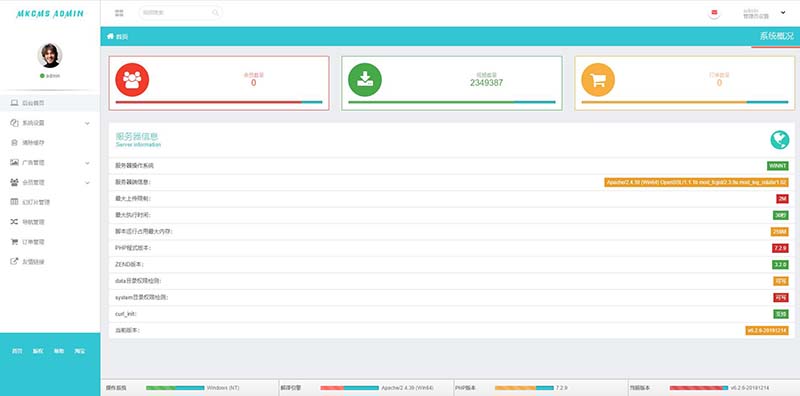Viewport: 800px width, 396px height.
Task: Click the home icon in breadcrumb bar
Action: click(x=110, y=36)
